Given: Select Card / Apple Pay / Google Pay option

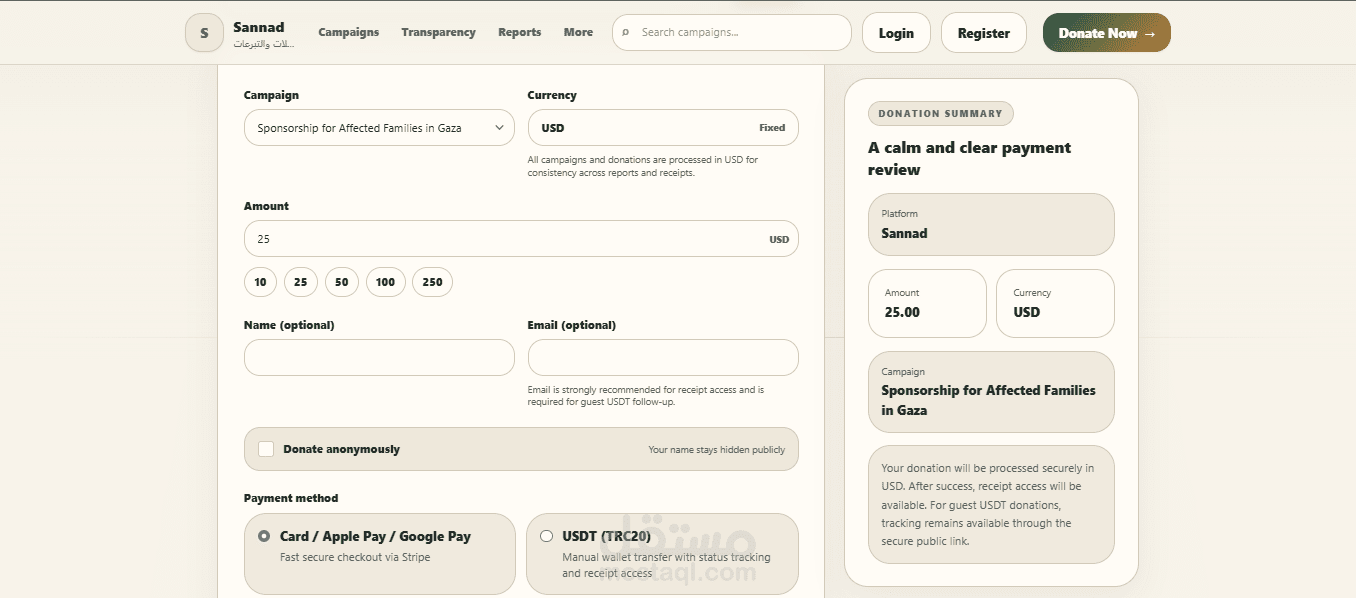Looking at the screenshot, I should tap(264, 536).
